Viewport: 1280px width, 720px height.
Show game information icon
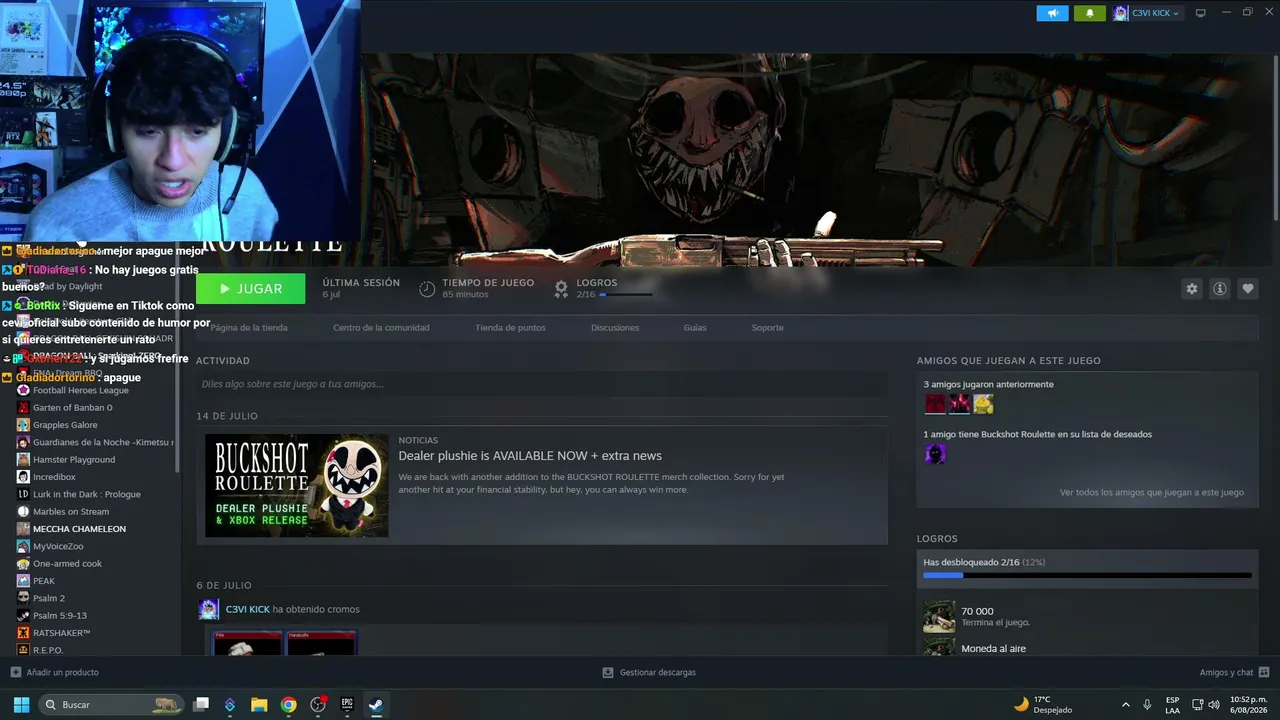(x=1219, y=289)
